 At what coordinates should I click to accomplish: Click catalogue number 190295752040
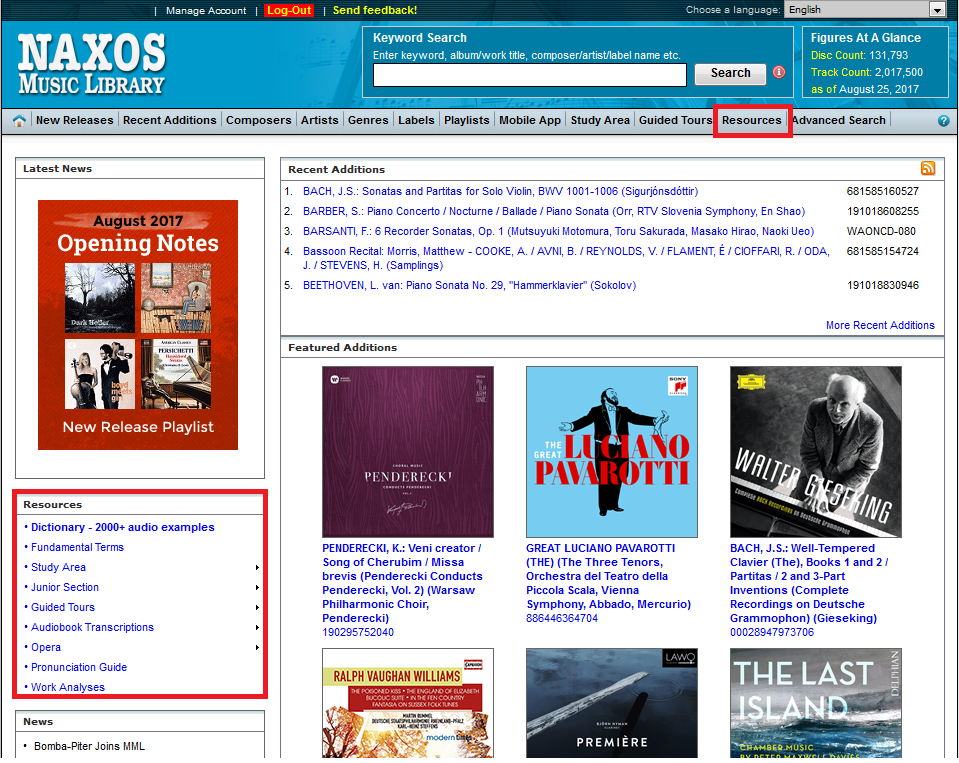358,633
